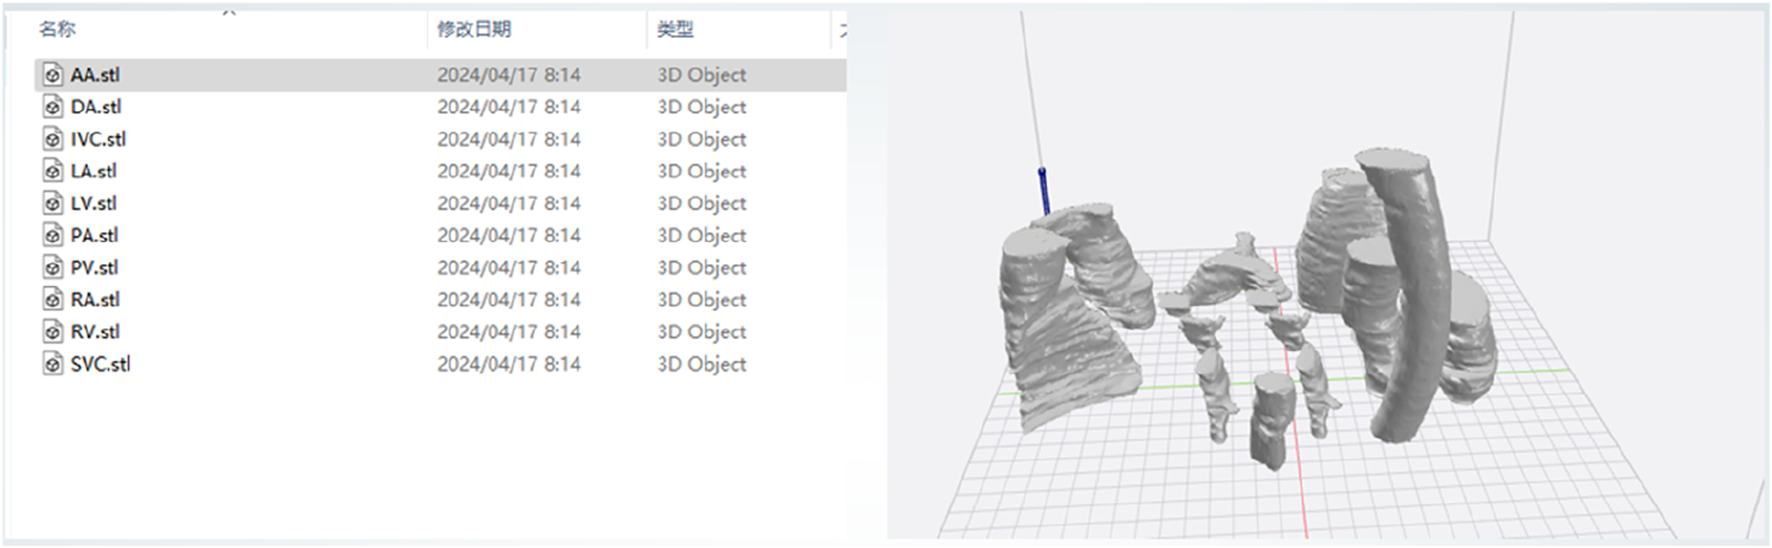Sort files by the 类型 column header

pos(675,29)
